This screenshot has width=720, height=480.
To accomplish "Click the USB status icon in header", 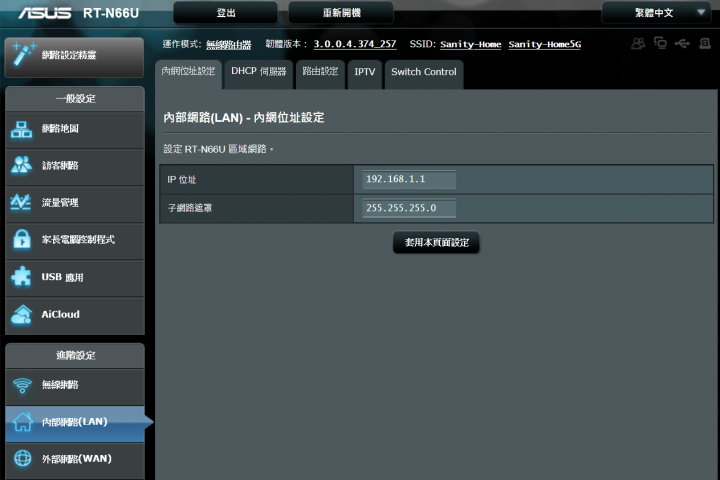I will 682,44.
